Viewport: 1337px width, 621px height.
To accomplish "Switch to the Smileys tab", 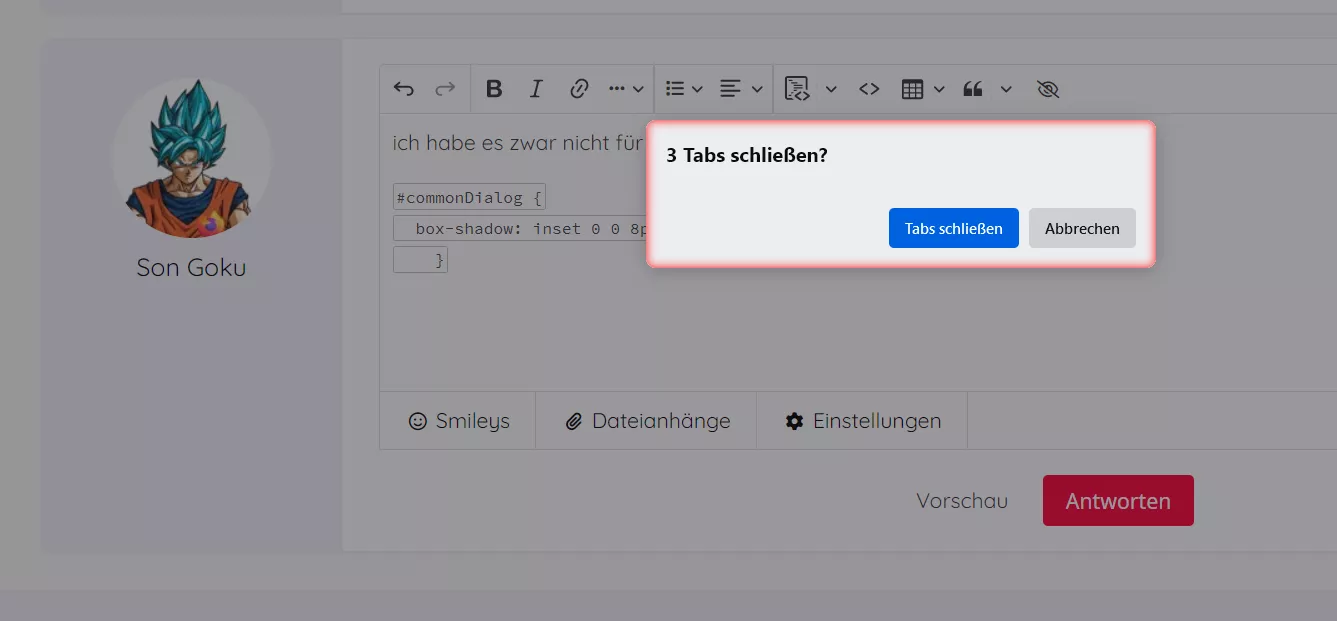I will click(459, 421).
